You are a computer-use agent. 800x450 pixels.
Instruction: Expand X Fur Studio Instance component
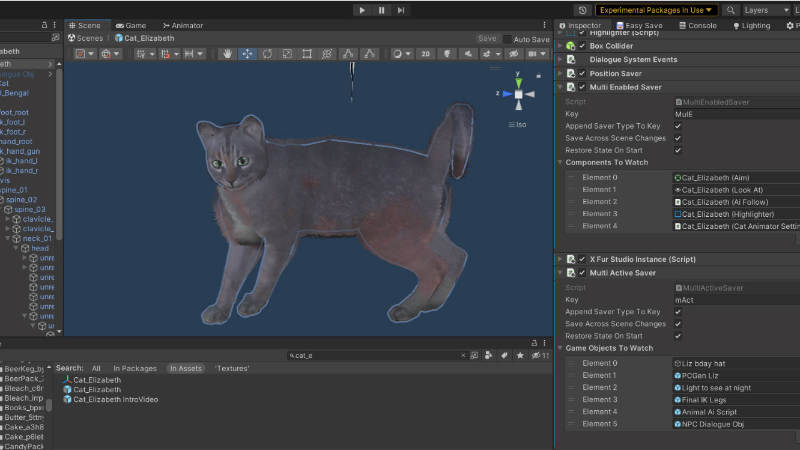point(560,259)
